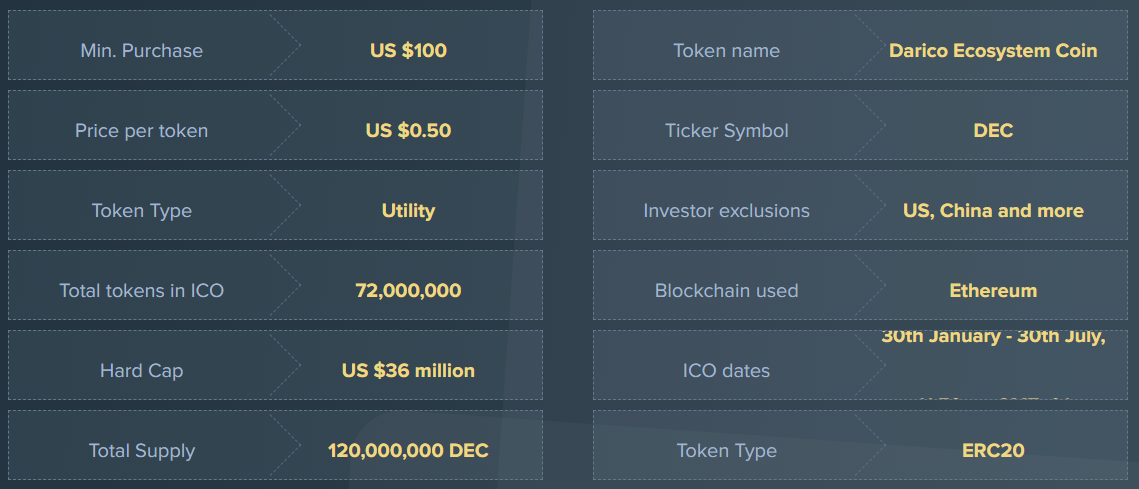The width and height of the screenshot is (1139, 489).
Task: Select the 30th January - 30th July text
Action: tap(993, 337)
